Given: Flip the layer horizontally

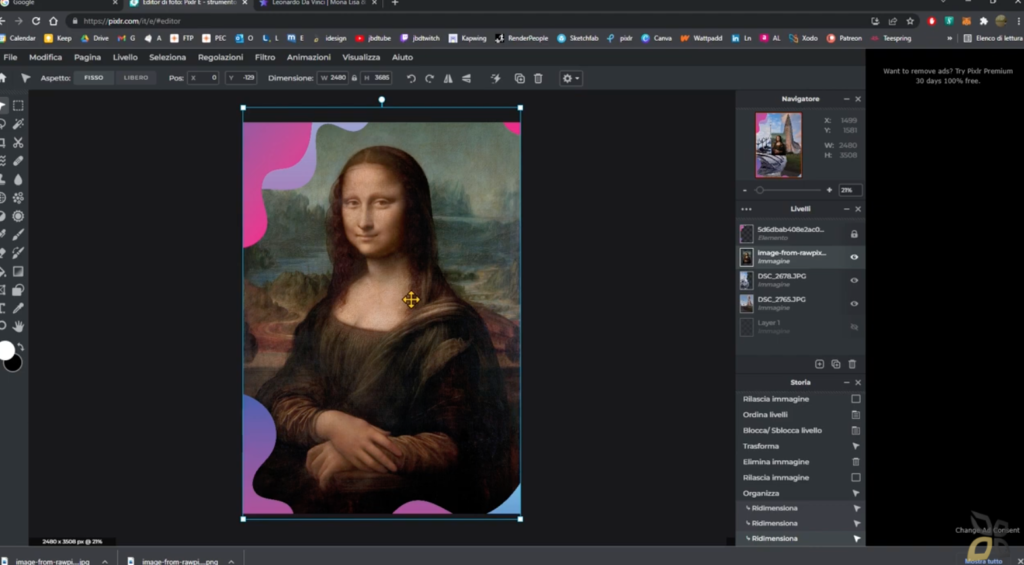Looking at the screenshot, I should point(448,78).
